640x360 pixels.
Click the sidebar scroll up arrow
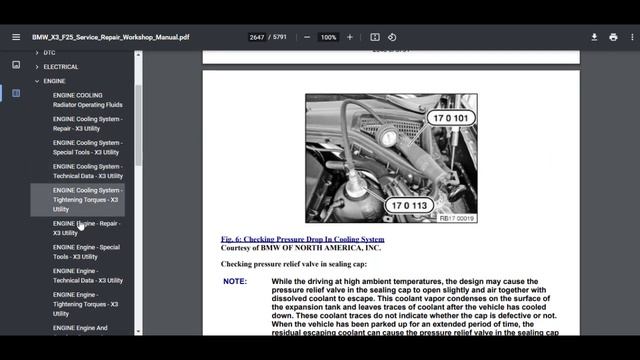138,54
